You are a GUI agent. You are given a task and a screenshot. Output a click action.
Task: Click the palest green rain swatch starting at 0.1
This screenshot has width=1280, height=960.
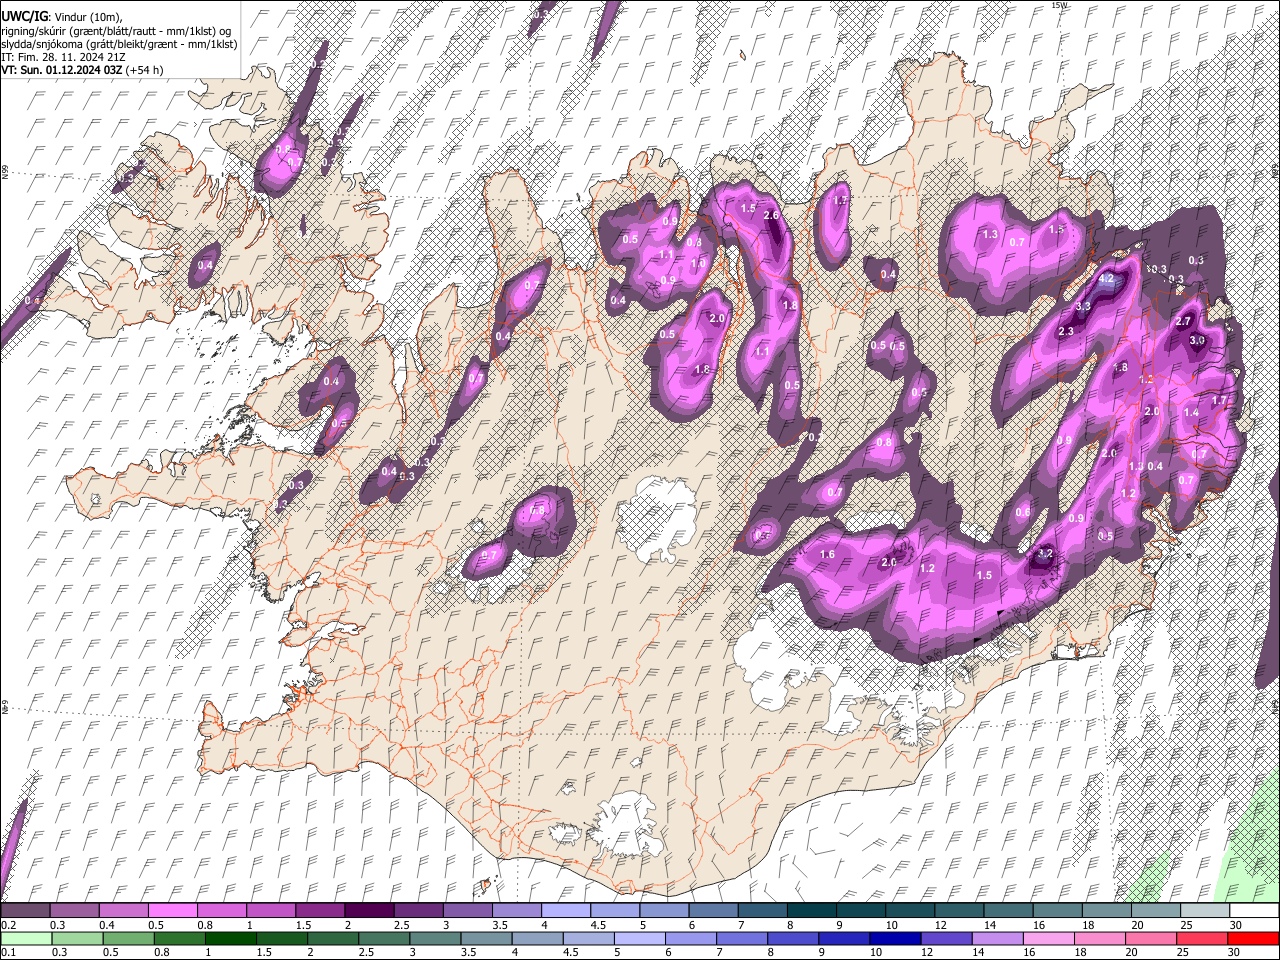(x=27, y=939)
